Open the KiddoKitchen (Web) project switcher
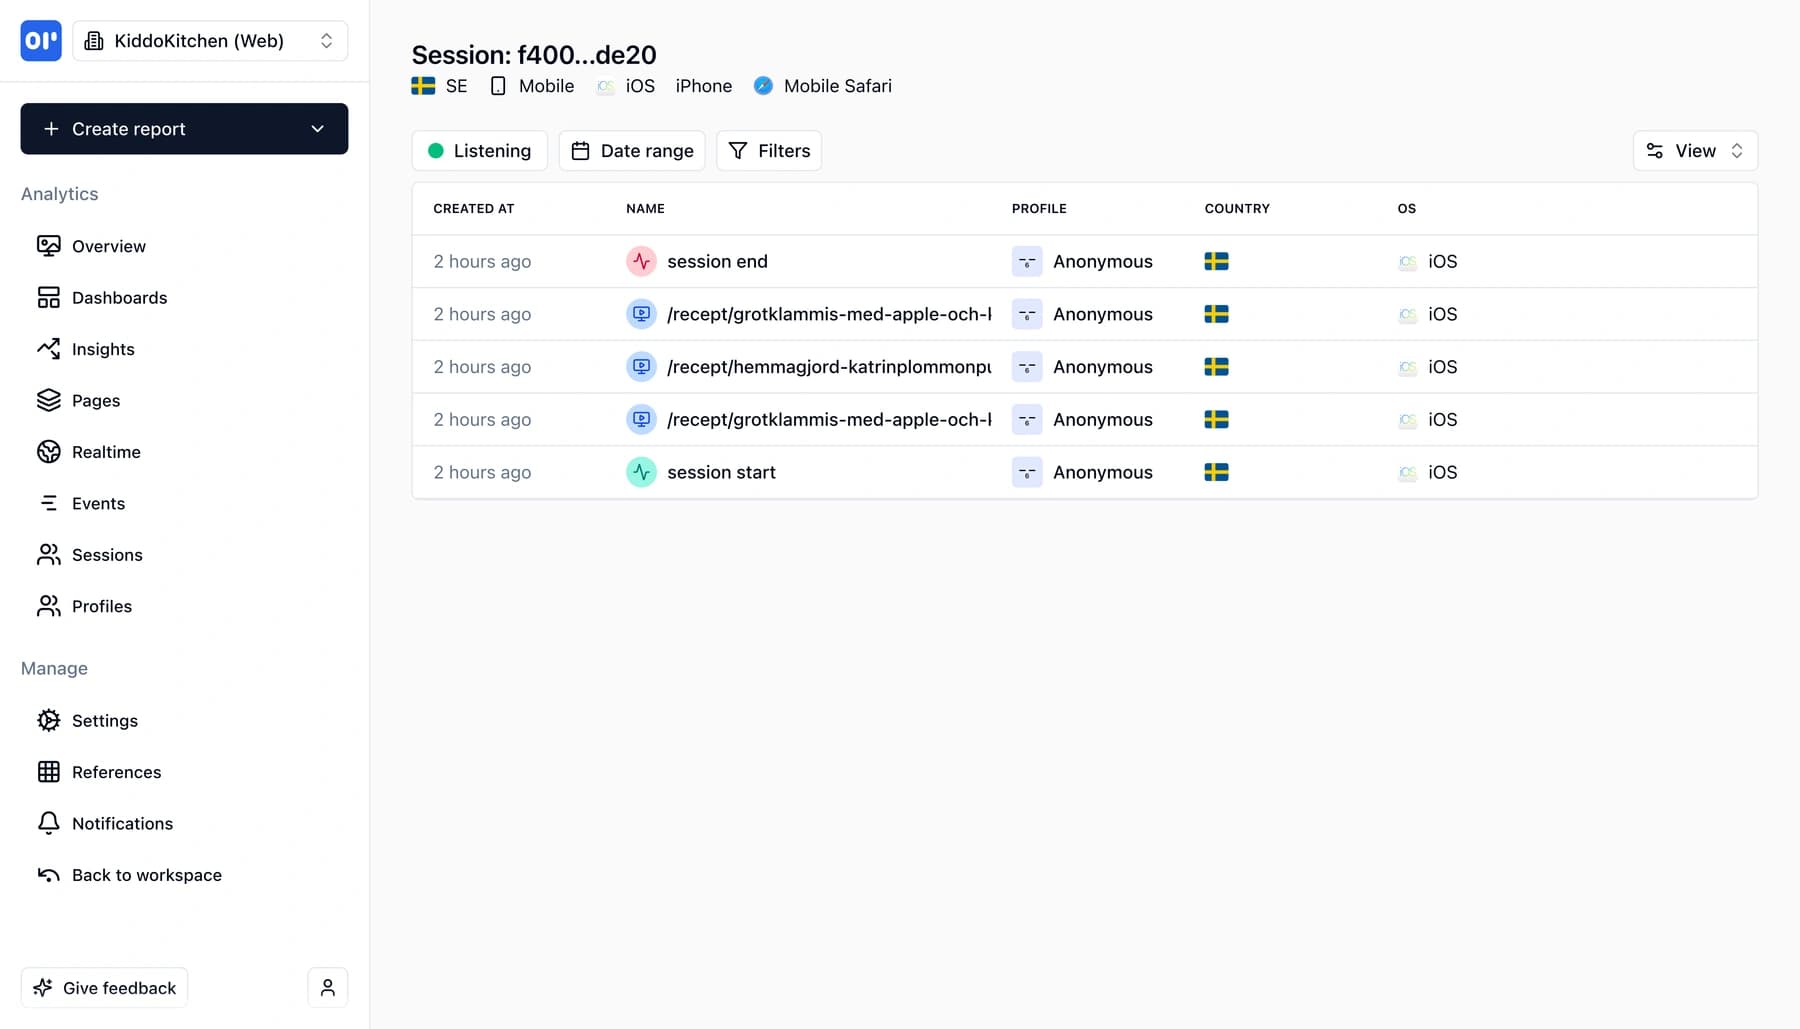 210,41
